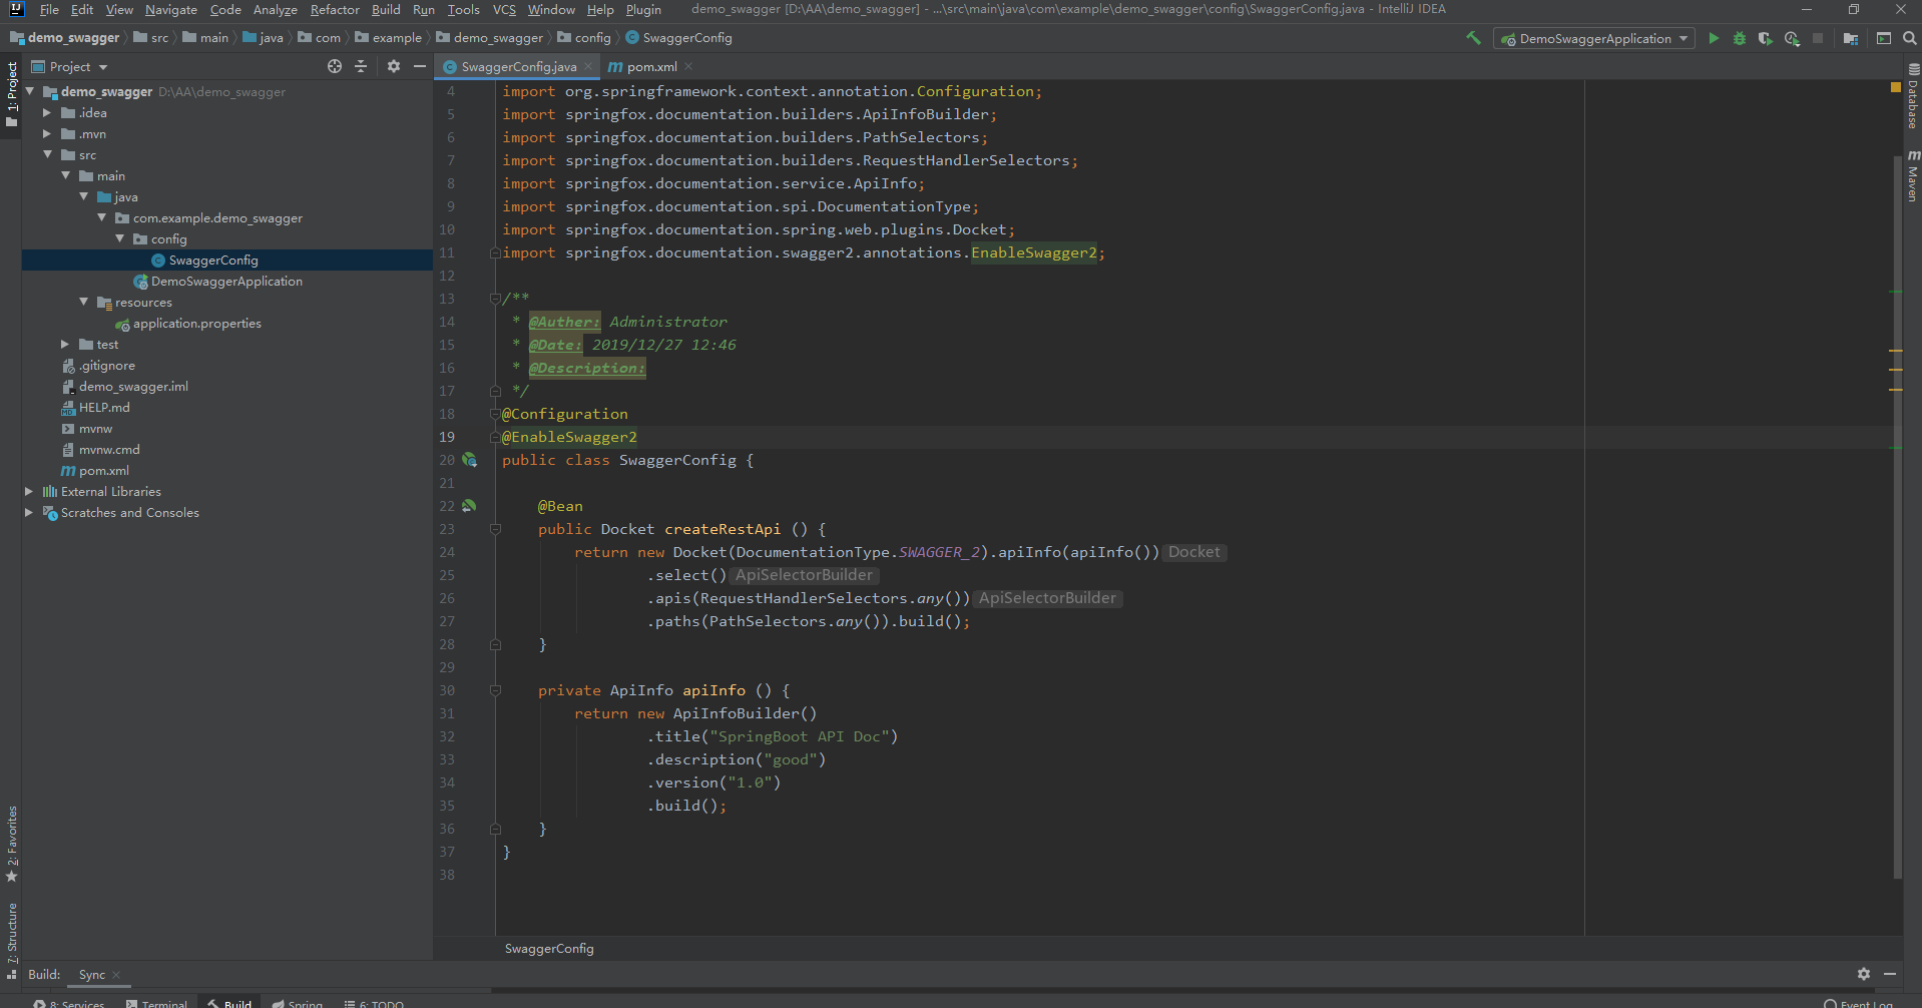
Task: Expand the .idea folder
Action: [x=47, y=112]
